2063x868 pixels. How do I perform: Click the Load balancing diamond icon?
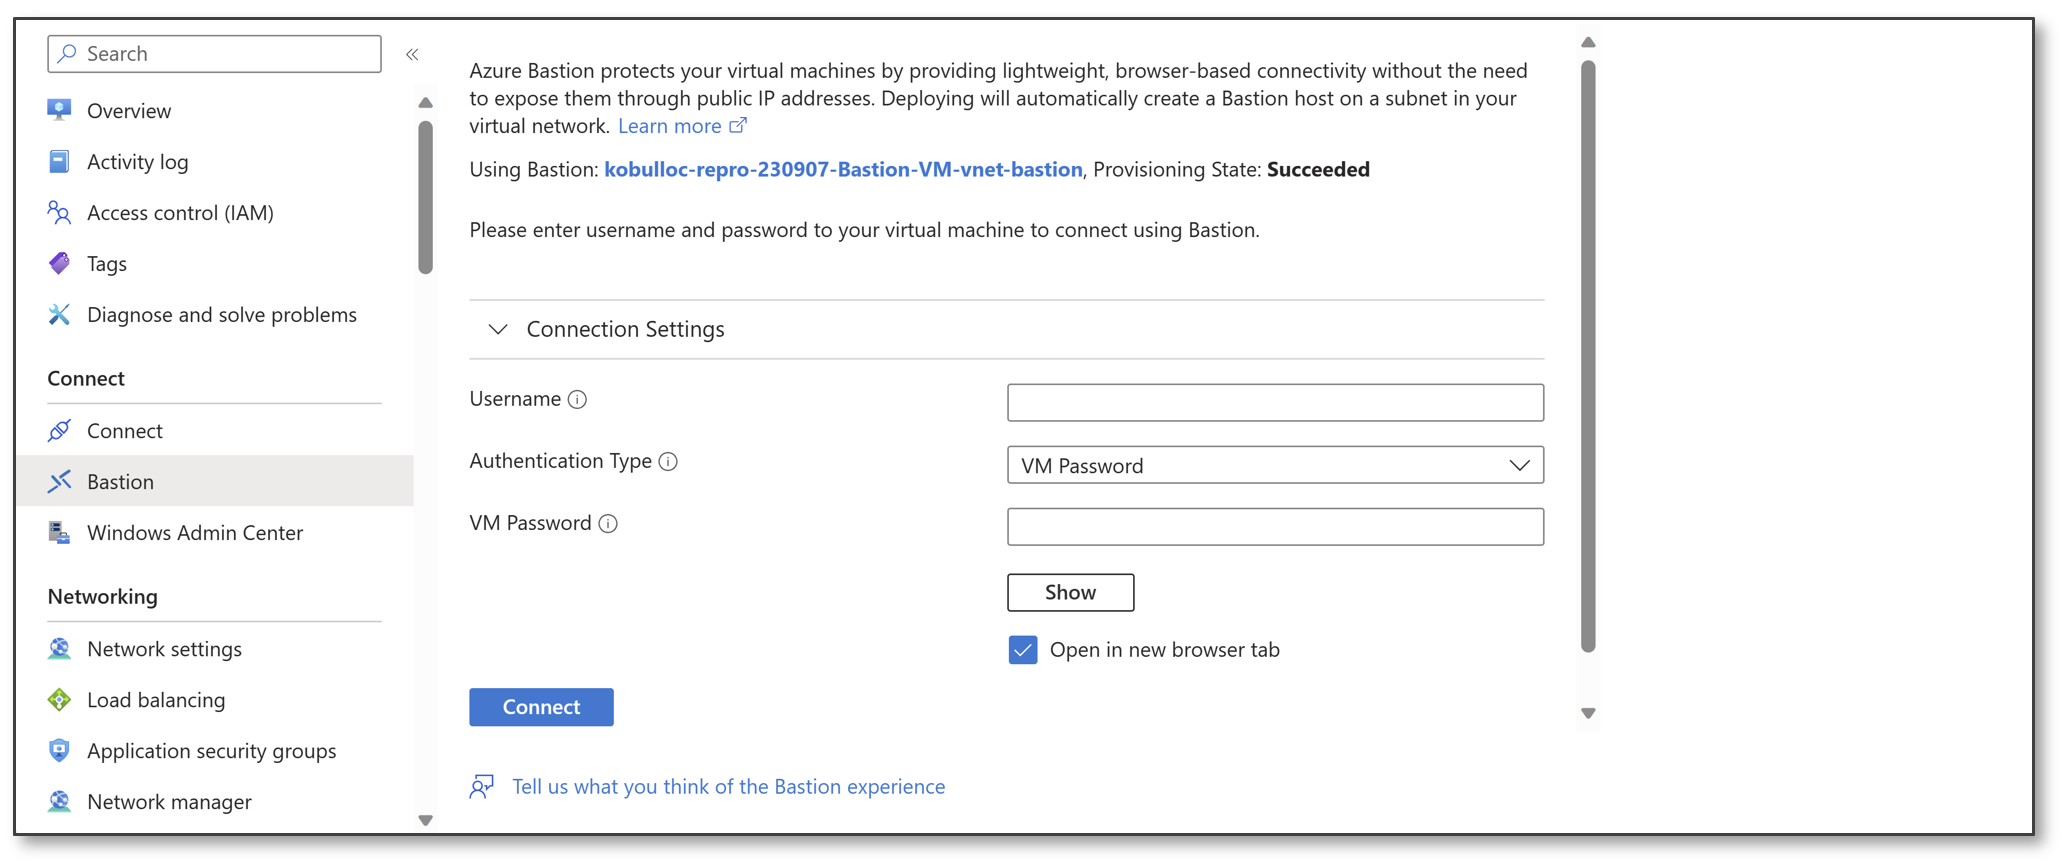pos(59,699)
